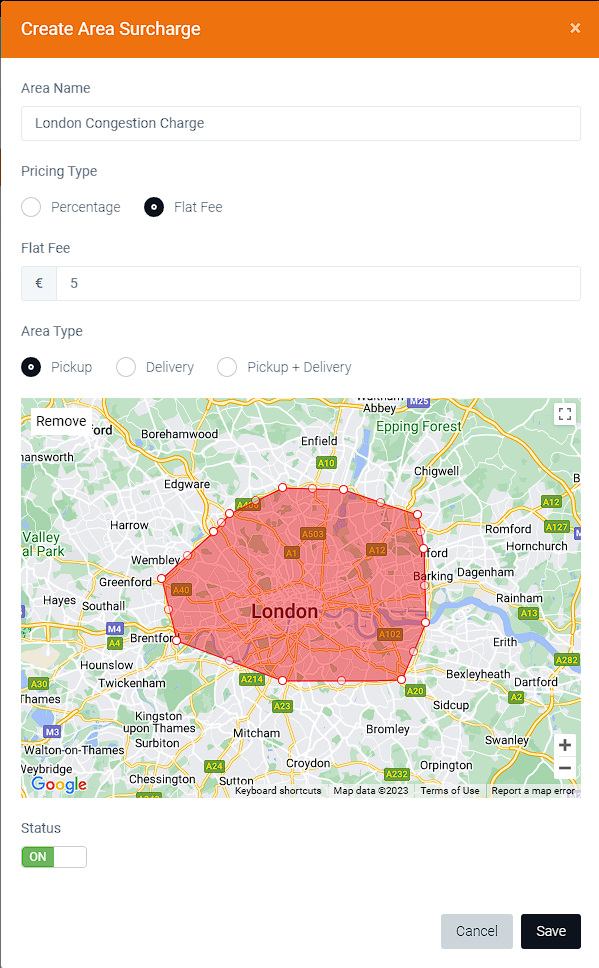Choose Delivery as area type

tap(126, 367)
